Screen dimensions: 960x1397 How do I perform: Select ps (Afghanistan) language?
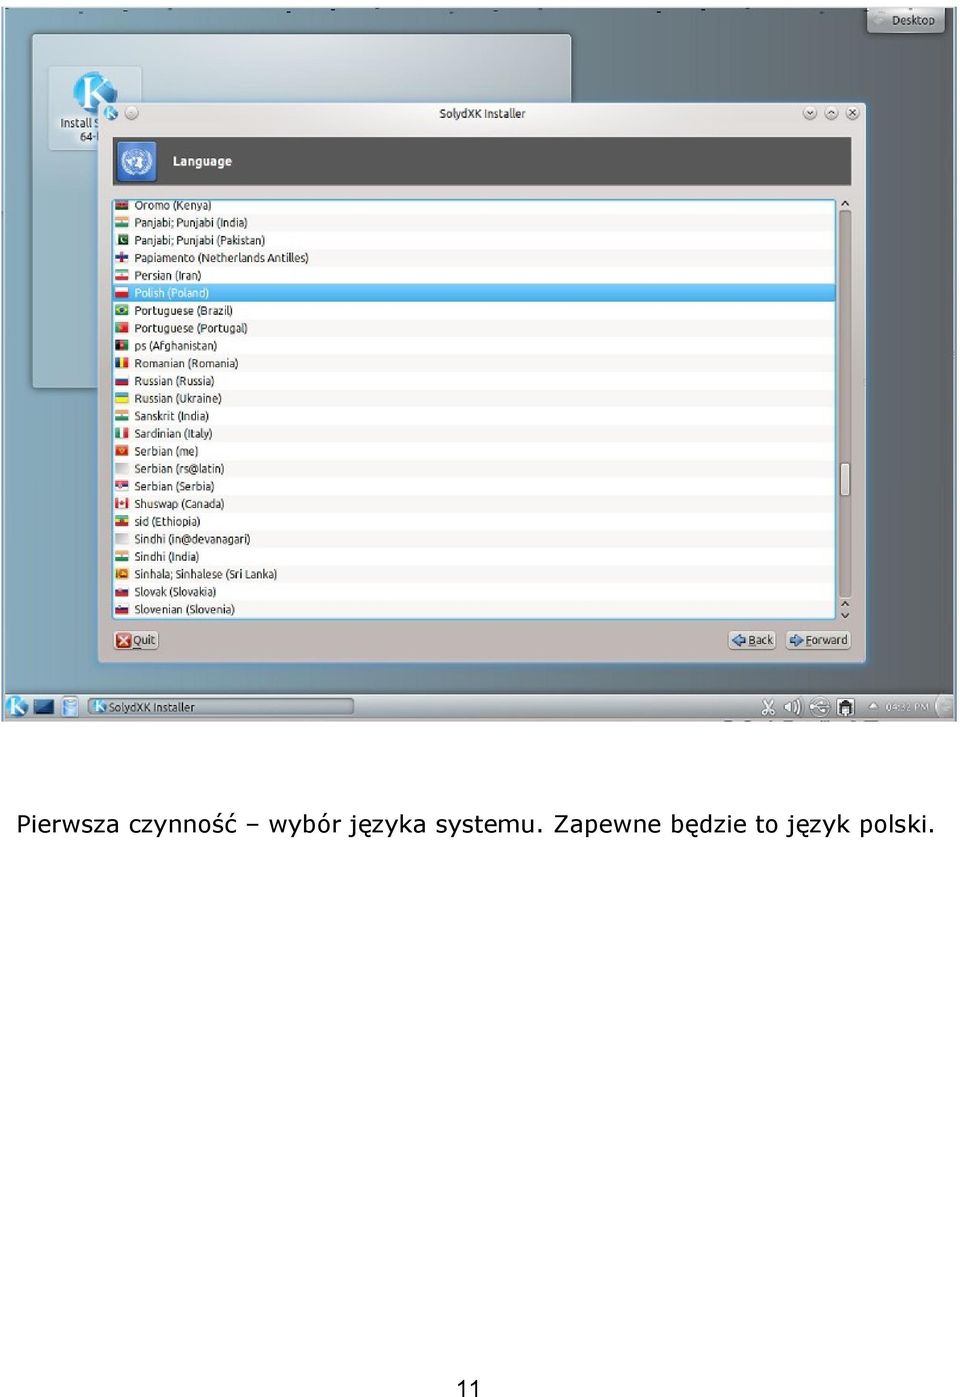pos(474,346)
